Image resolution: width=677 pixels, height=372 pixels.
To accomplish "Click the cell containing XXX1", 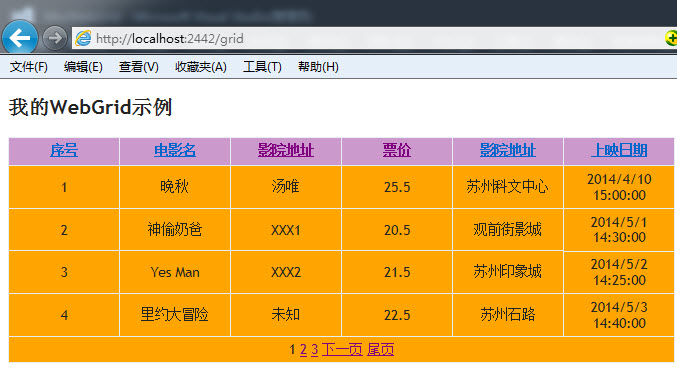I will pos(286,230).
